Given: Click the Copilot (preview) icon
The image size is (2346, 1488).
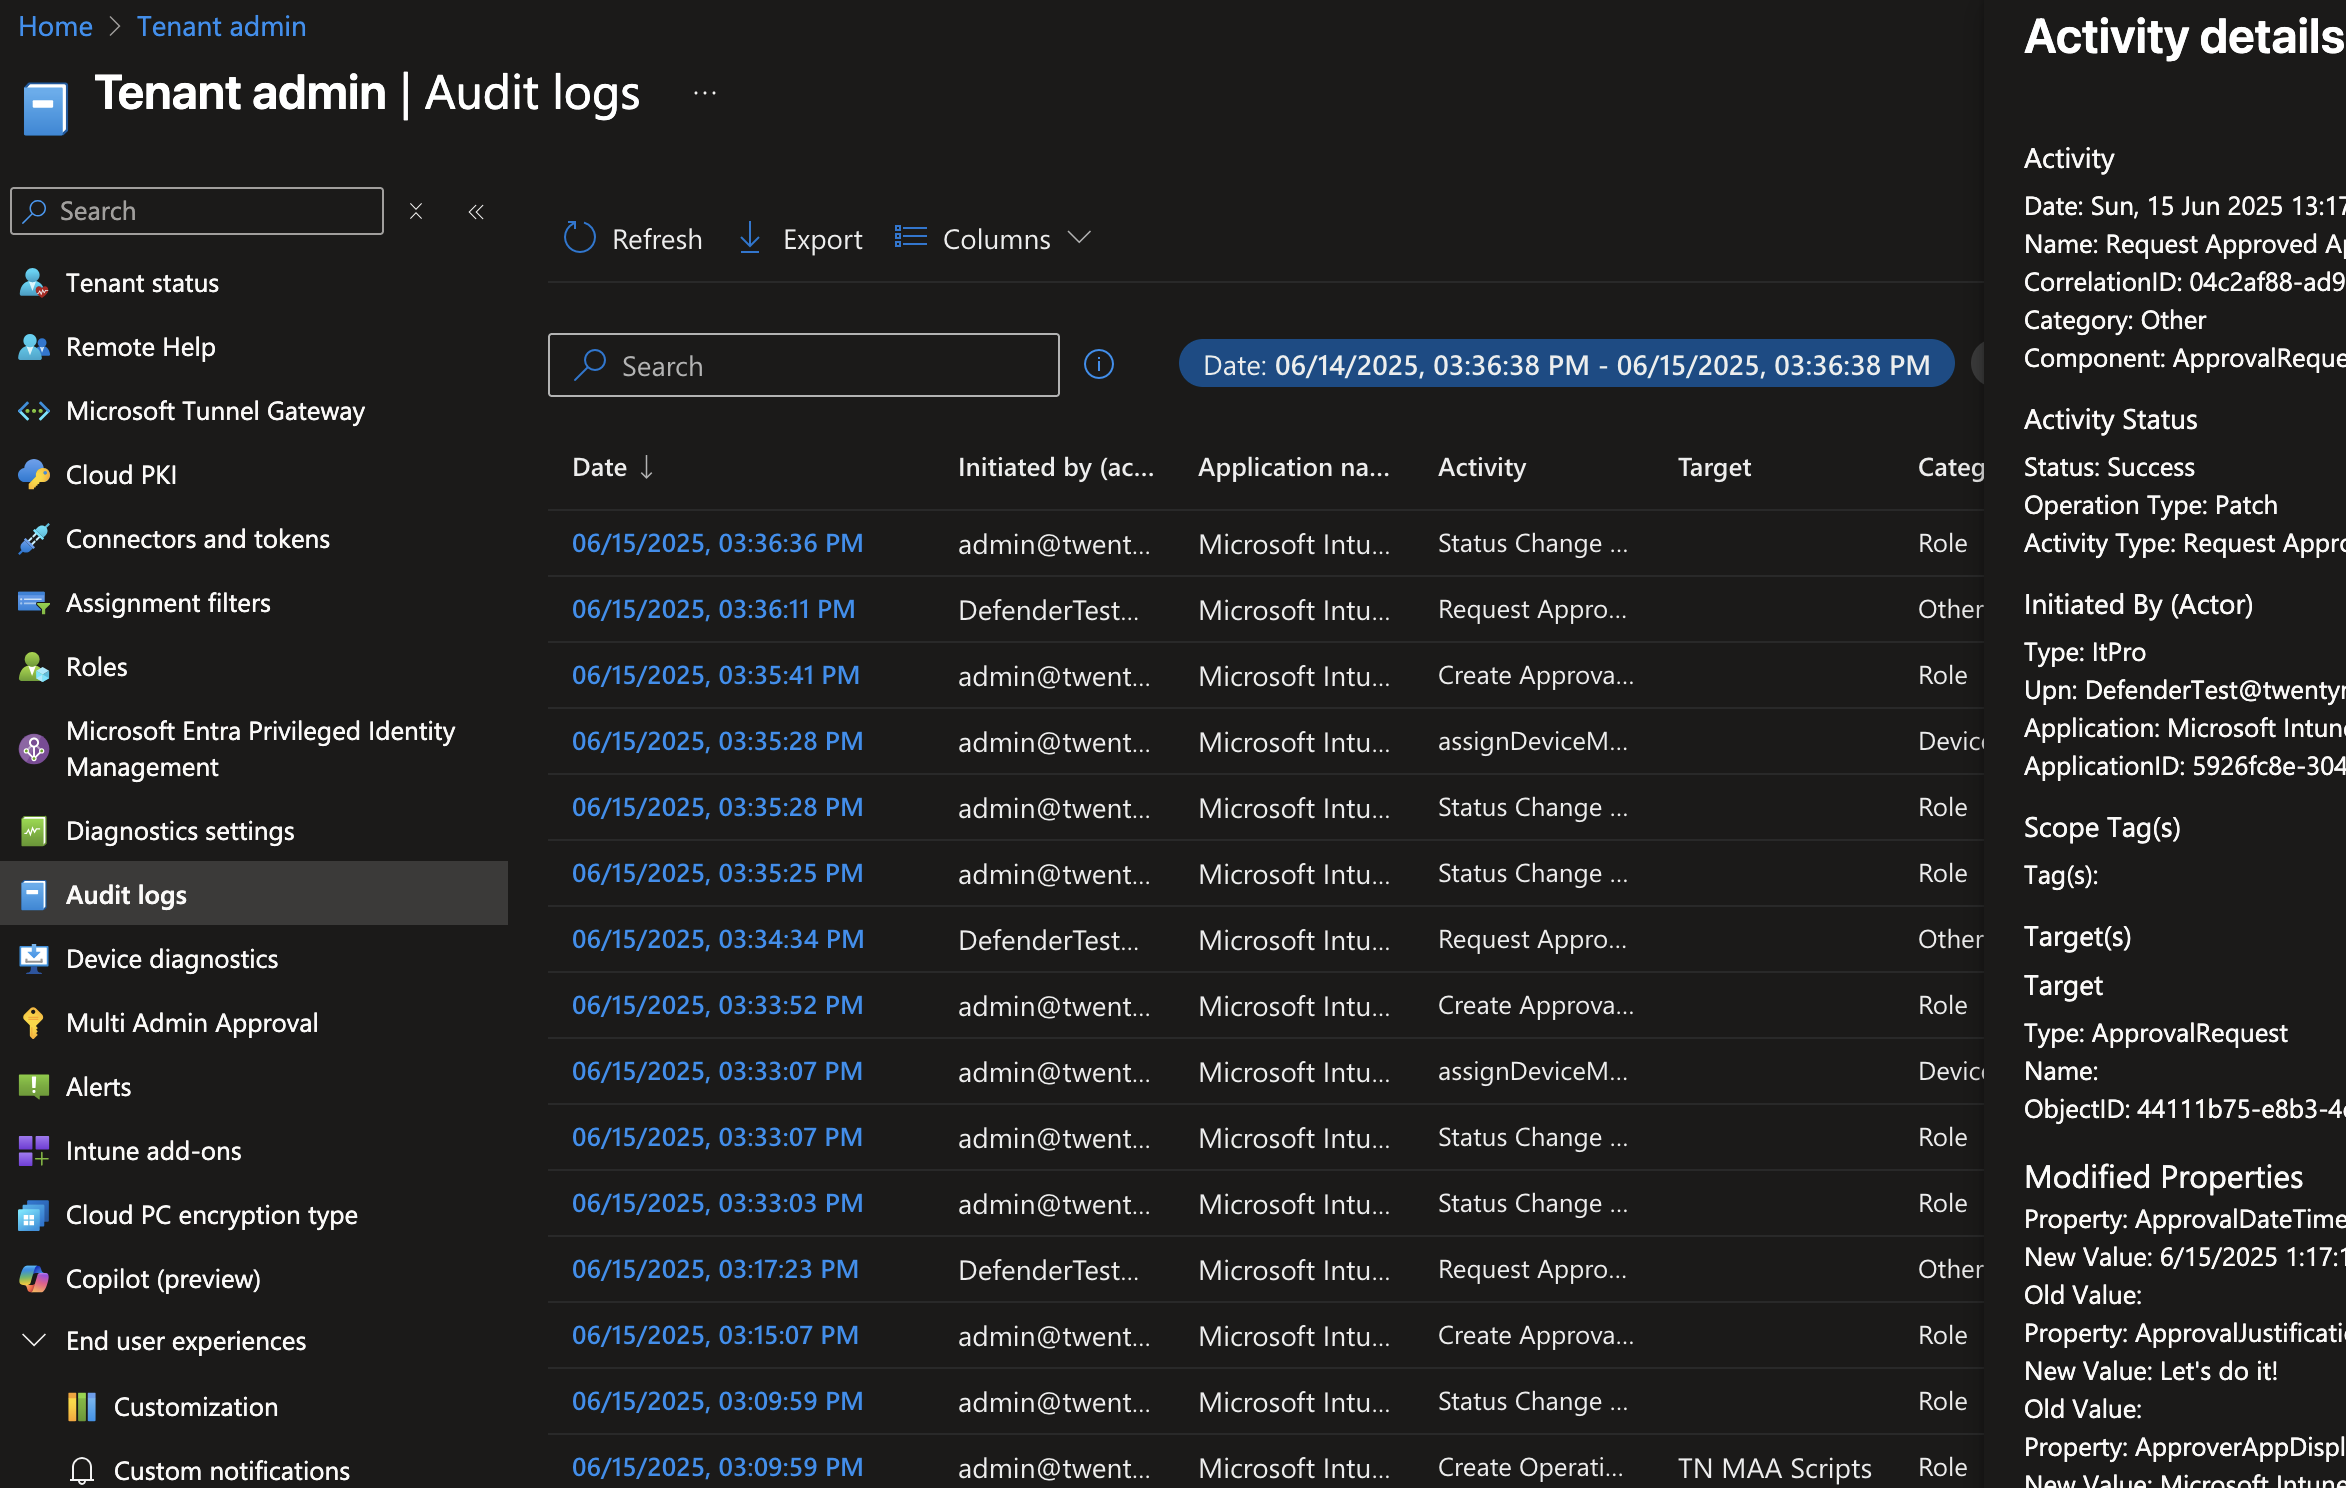Looking at the screenshot, I should (x=34, y=1279).
